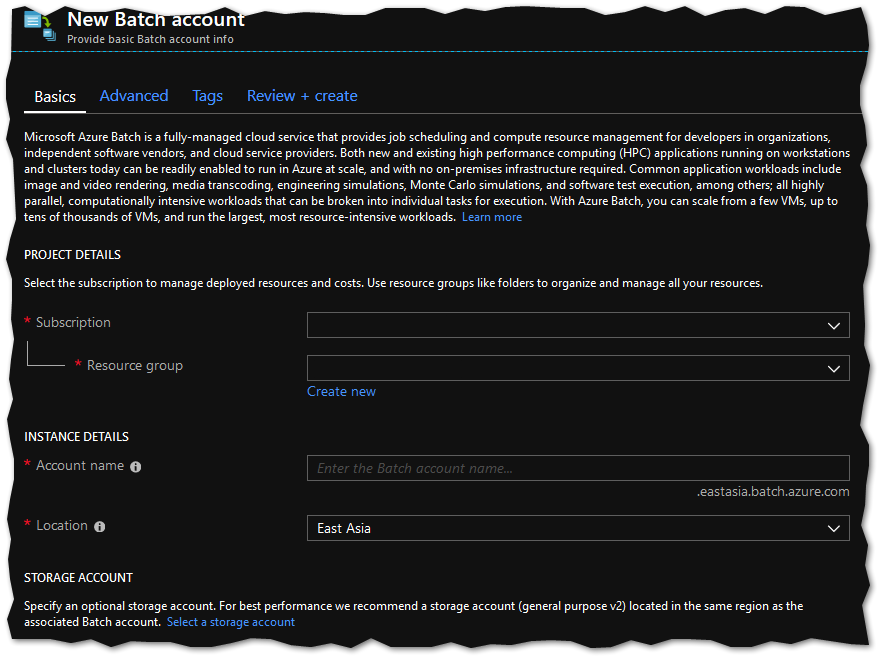880x658 pixels.
Task: Click the Resource group field label
Action: (x=135, y=366)
